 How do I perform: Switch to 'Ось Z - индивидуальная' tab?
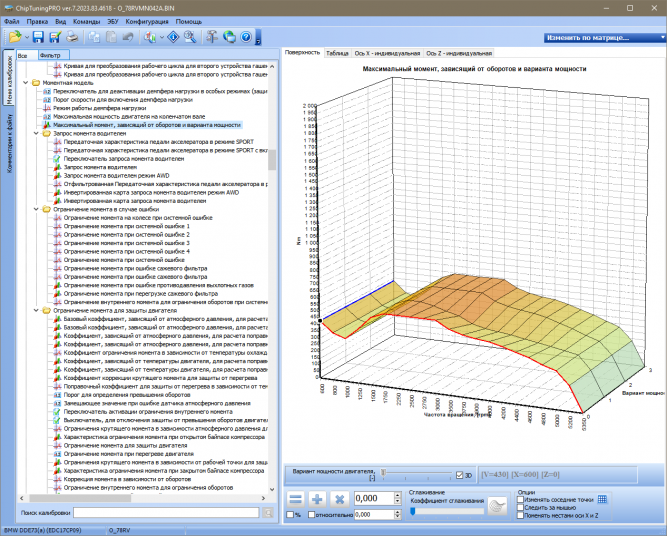coord(459,53)
